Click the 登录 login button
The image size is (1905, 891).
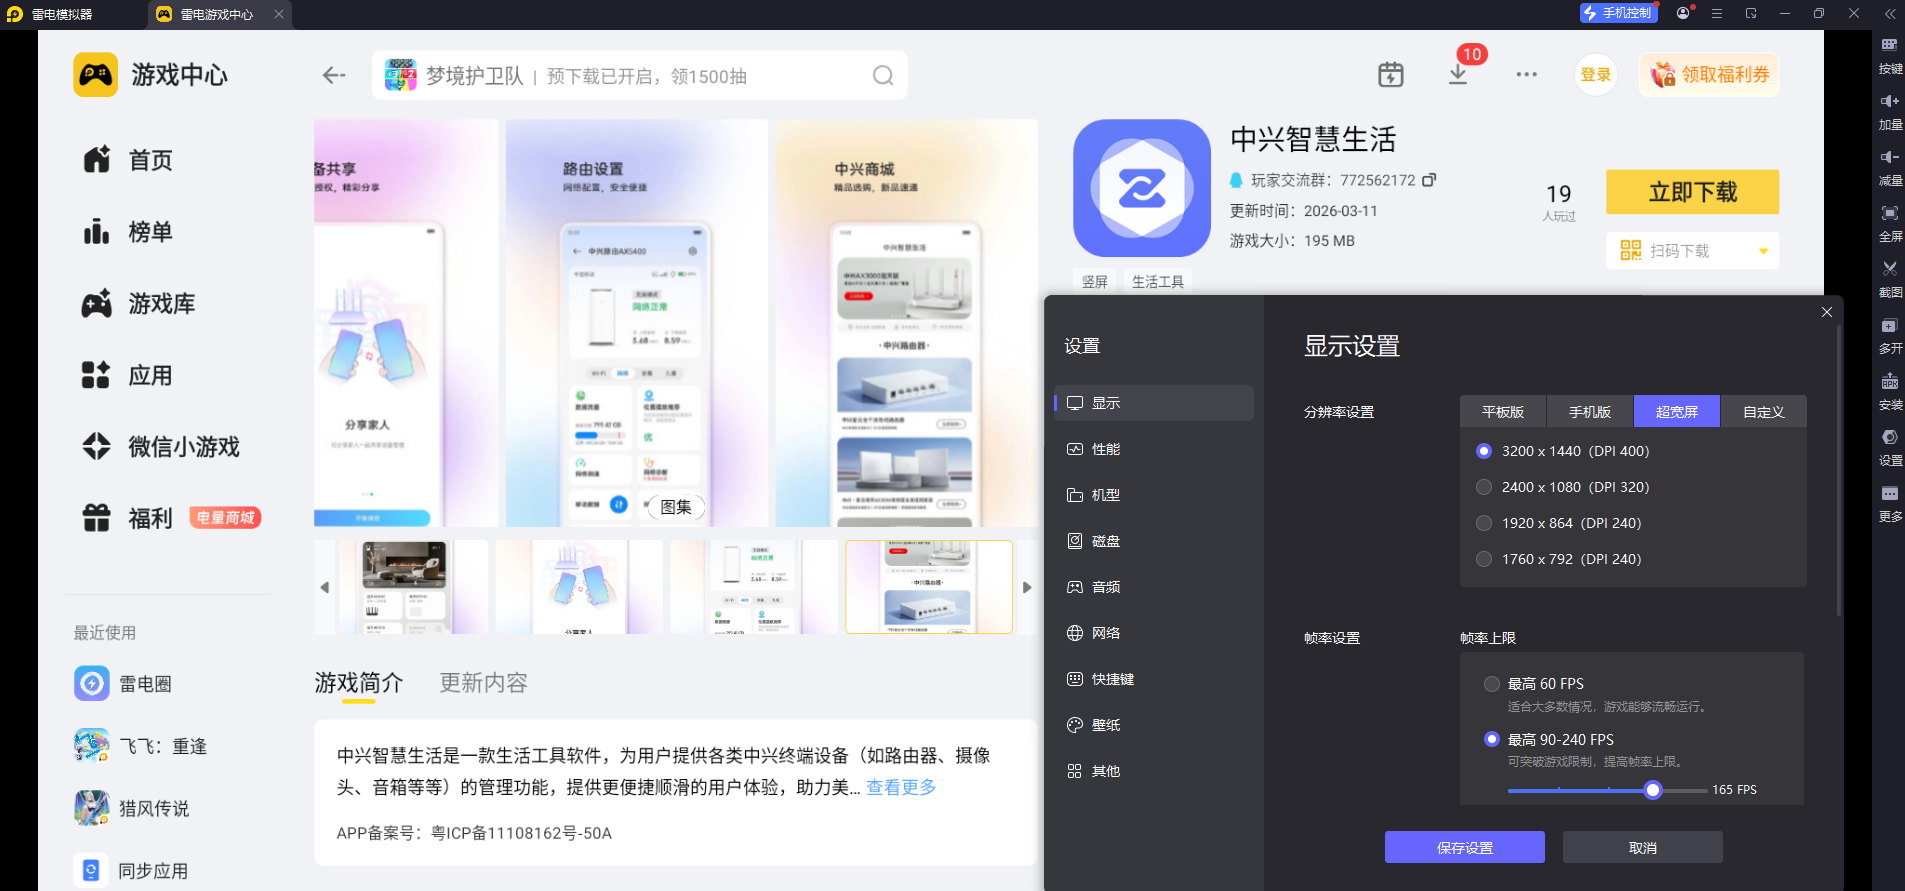coord(1596,75)
